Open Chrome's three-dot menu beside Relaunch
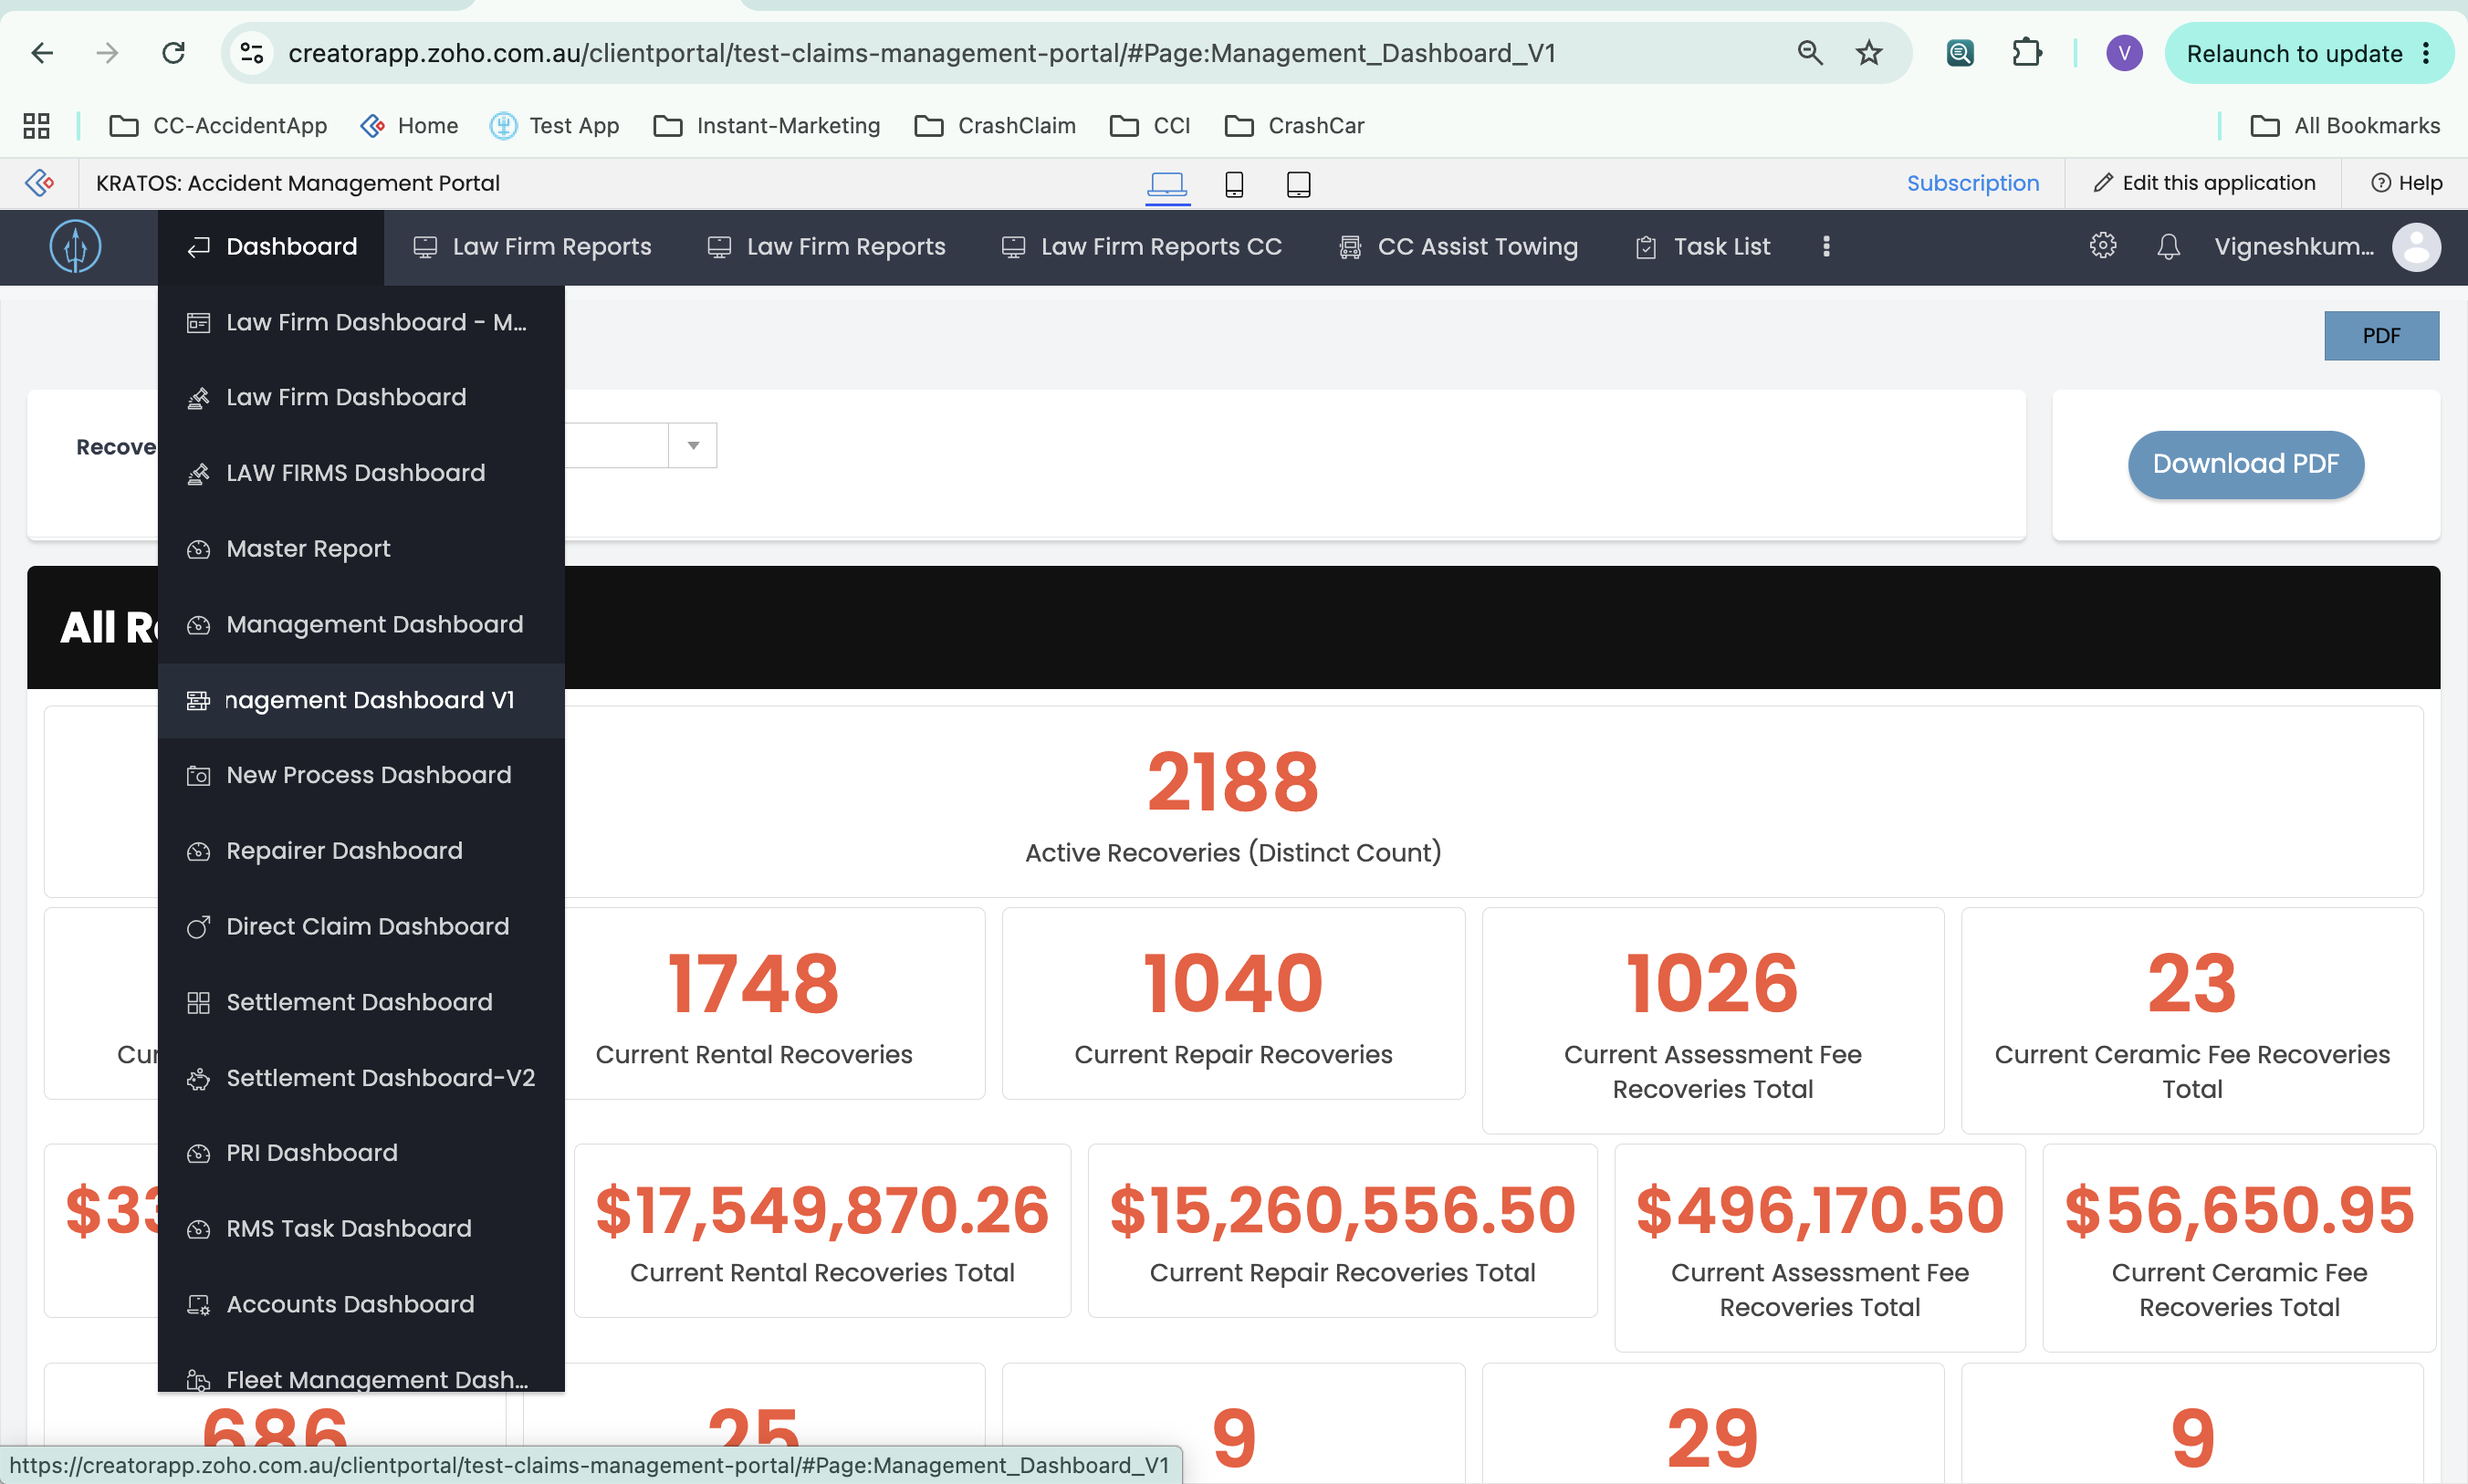 tap(2425, 53)
